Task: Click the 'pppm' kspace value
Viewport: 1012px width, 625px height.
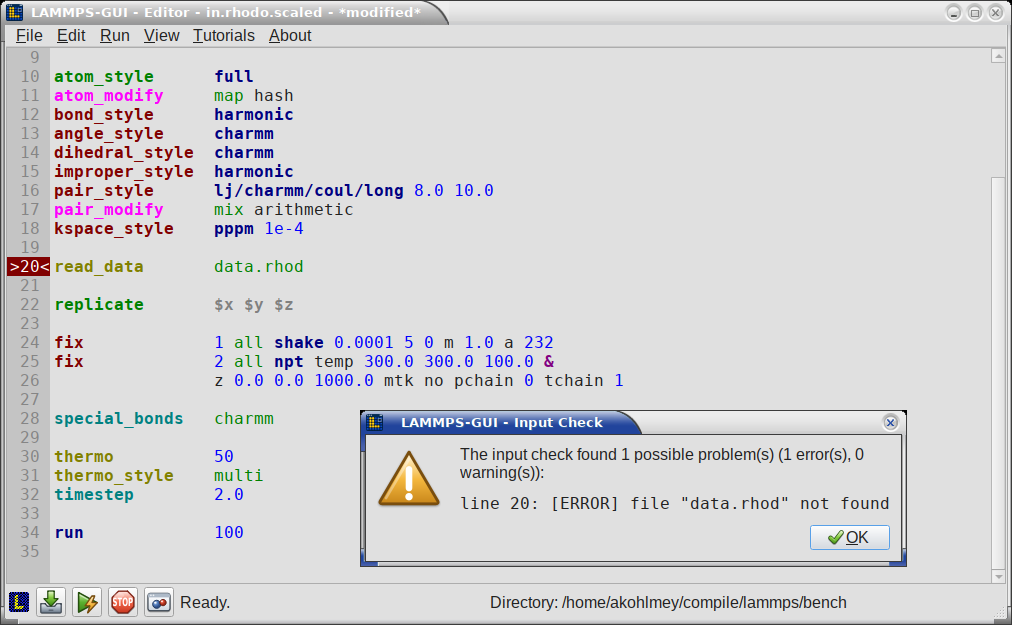Action: click(x=234, y=229)
